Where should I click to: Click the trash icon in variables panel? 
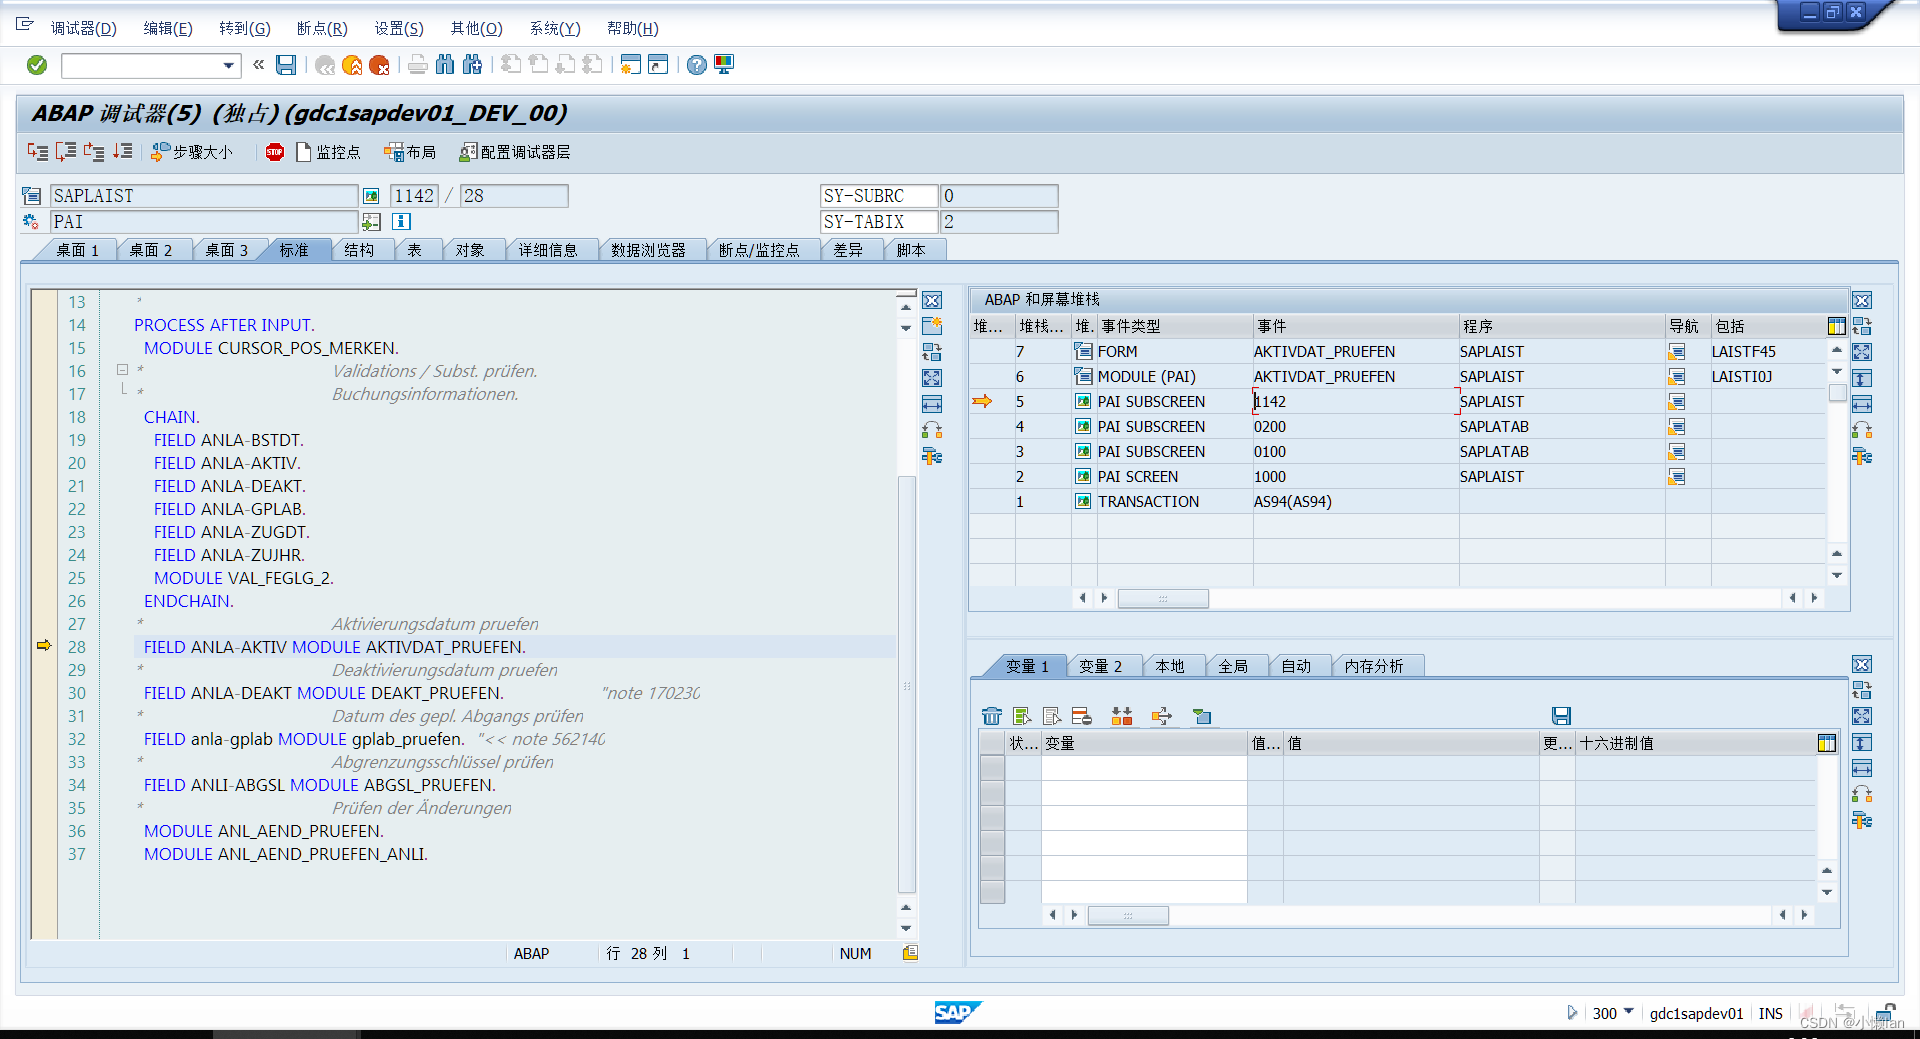click(992, 716)
